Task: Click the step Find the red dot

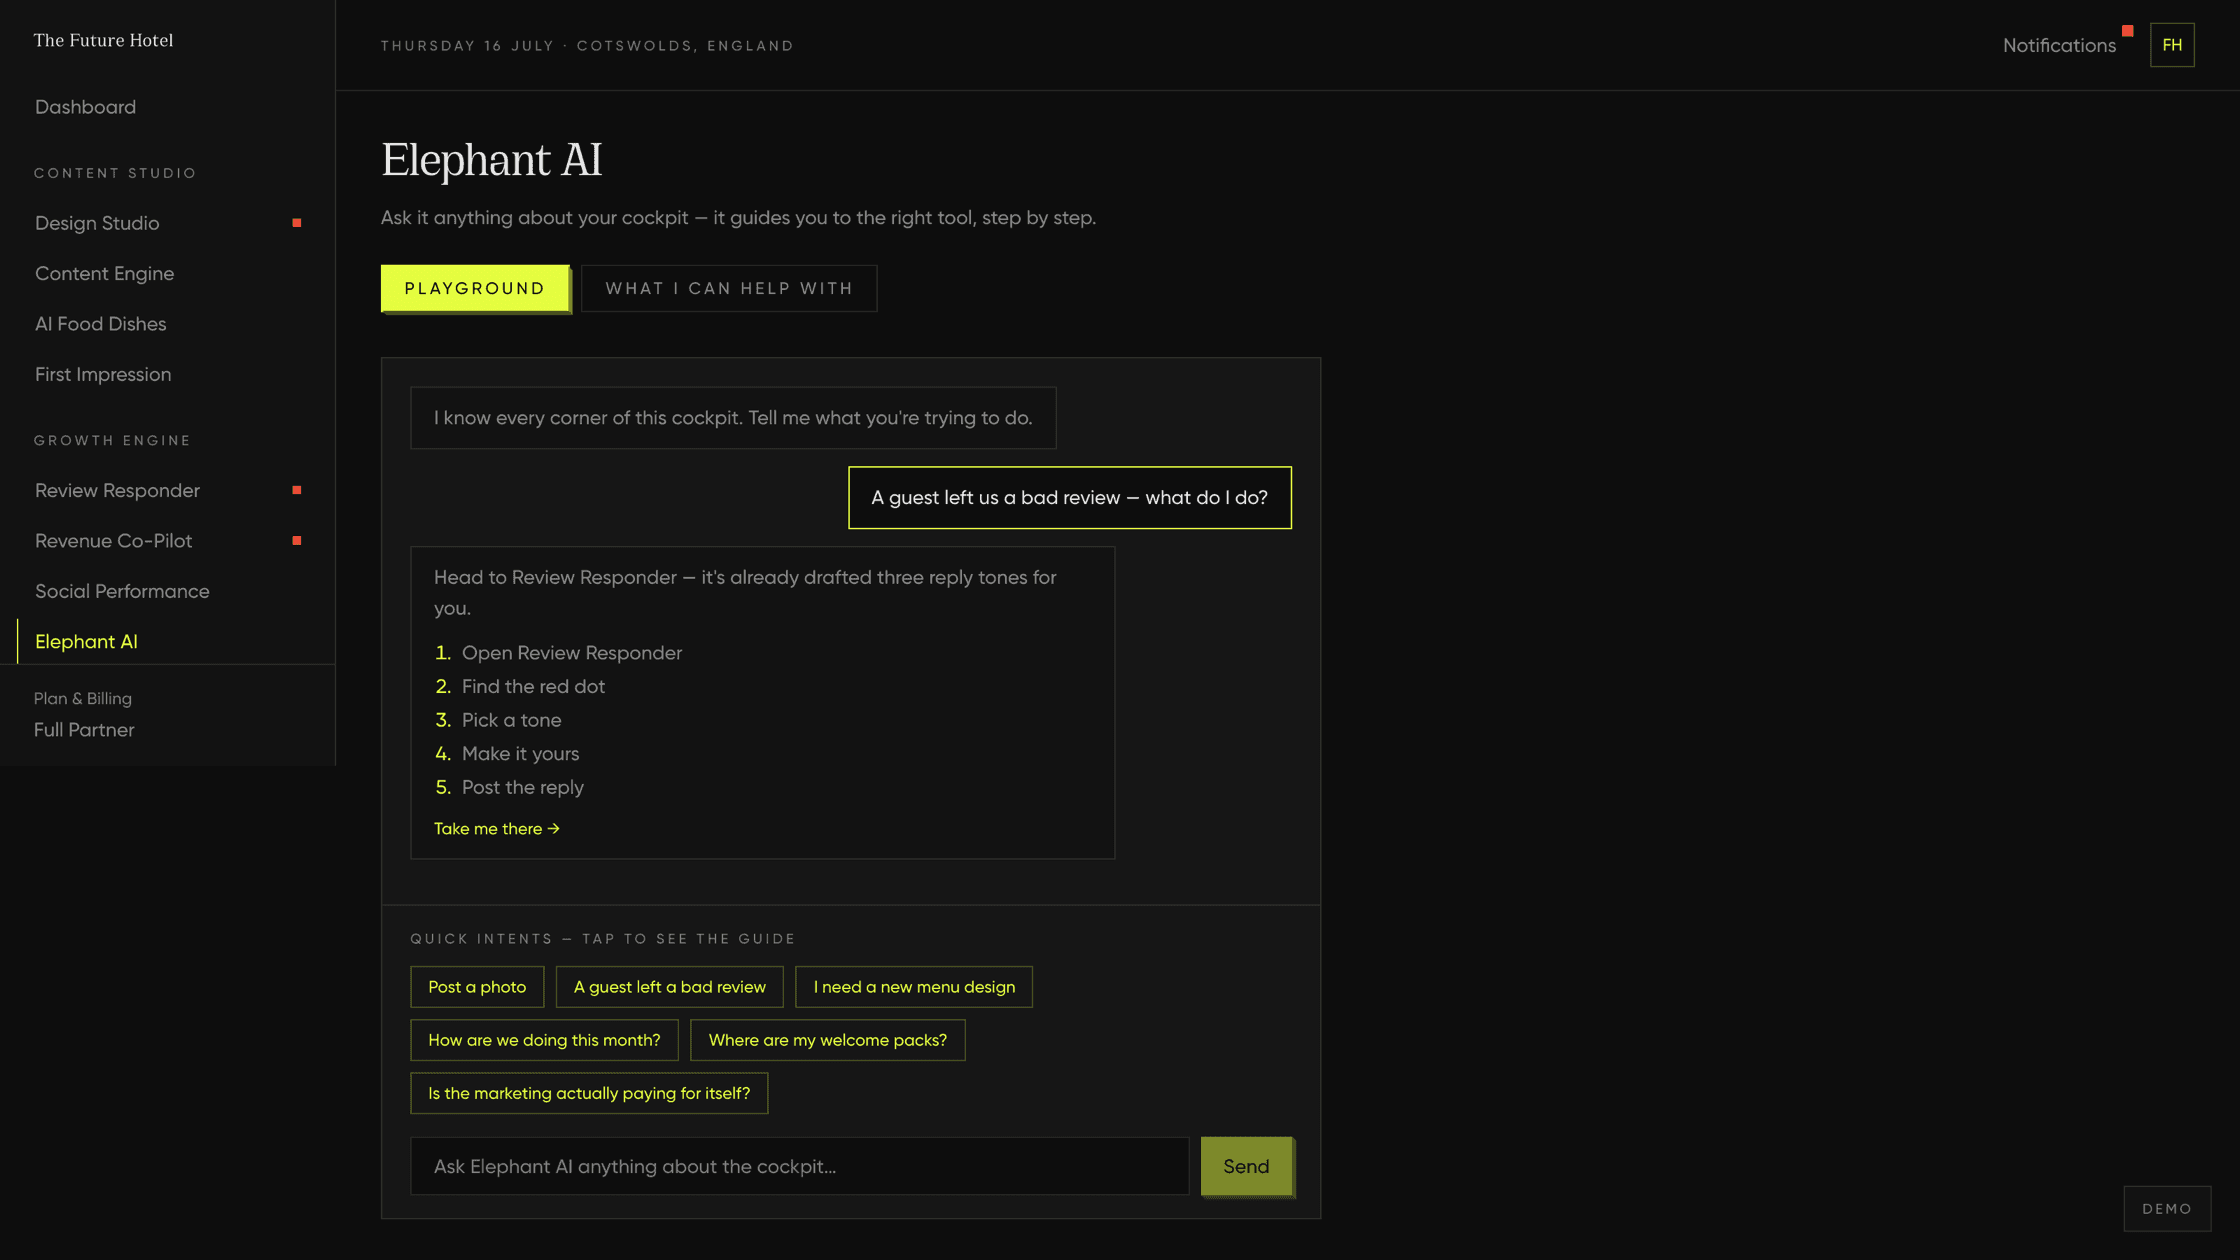Action: [533, 687]
